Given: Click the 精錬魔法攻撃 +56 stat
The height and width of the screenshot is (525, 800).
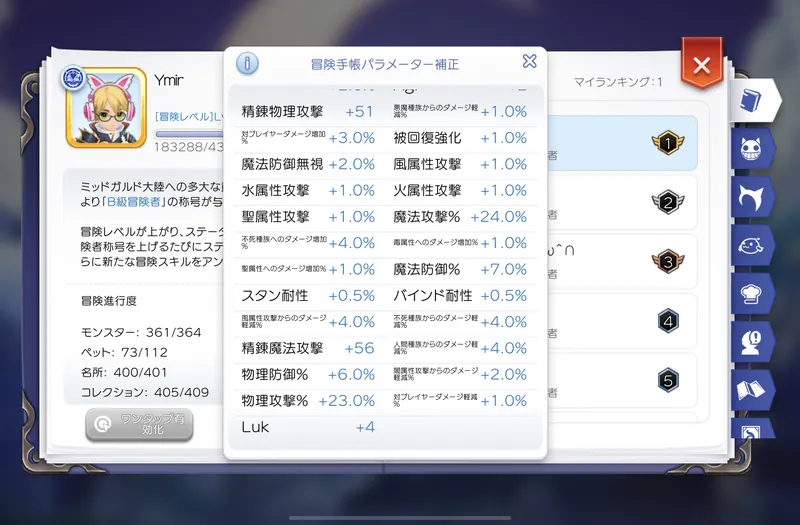Looking at the screenshot, I should (x=308, y=348).
